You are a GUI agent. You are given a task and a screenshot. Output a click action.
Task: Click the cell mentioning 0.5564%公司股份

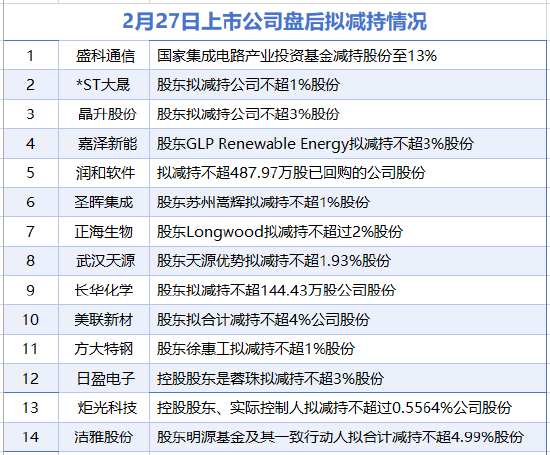pyautogui.click(x=348, y=408)
